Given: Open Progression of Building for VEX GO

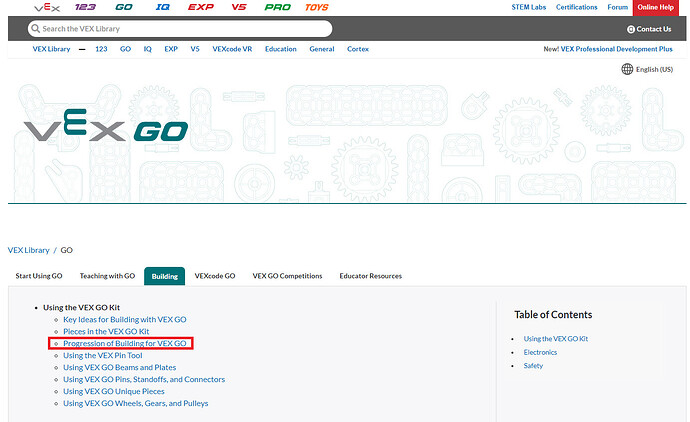Looking at the screenshot, I should click(125, 343).
